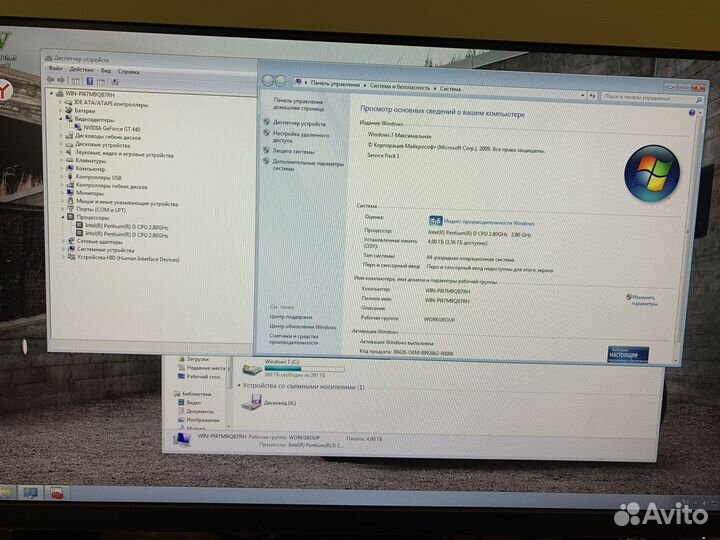Click the performance index score badge
Screen dimensions: 720x540
point(435,221)
